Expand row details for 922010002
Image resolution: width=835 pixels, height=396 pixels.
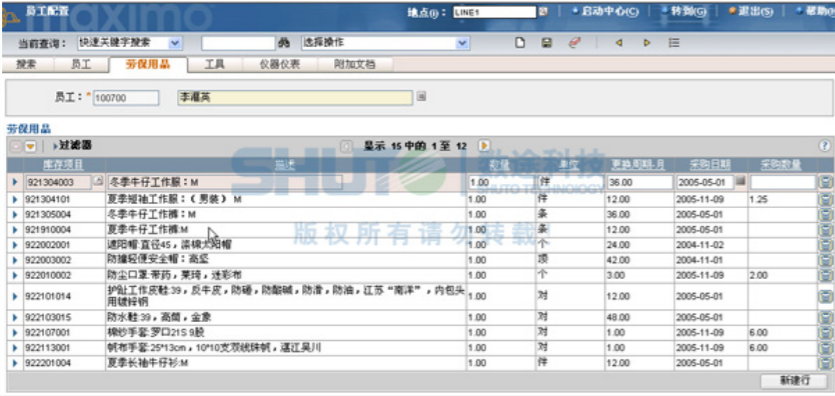[15, 275]
